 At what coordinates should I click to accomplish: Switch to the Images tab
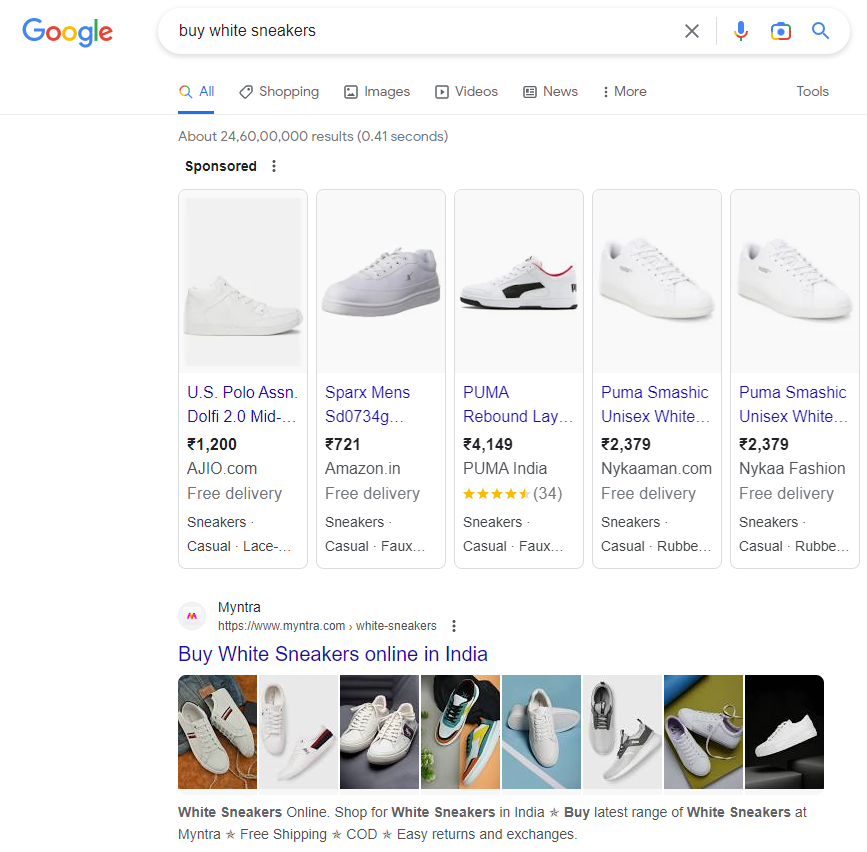tap(377, 91)
